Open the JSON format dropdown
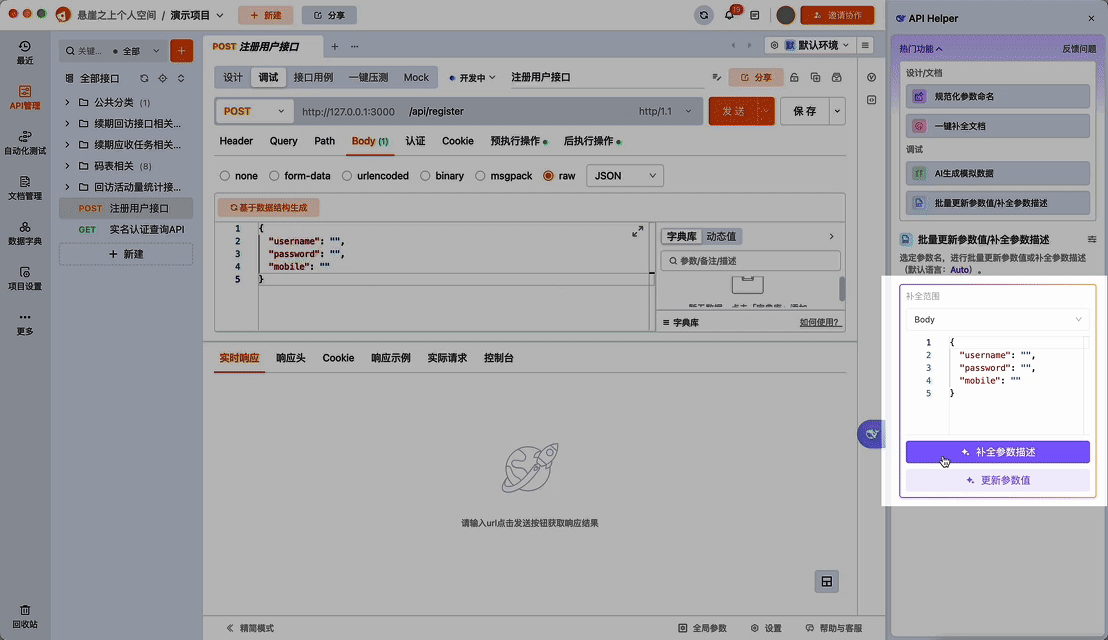This screenshot has height=640, width=1108. (624, 175)
